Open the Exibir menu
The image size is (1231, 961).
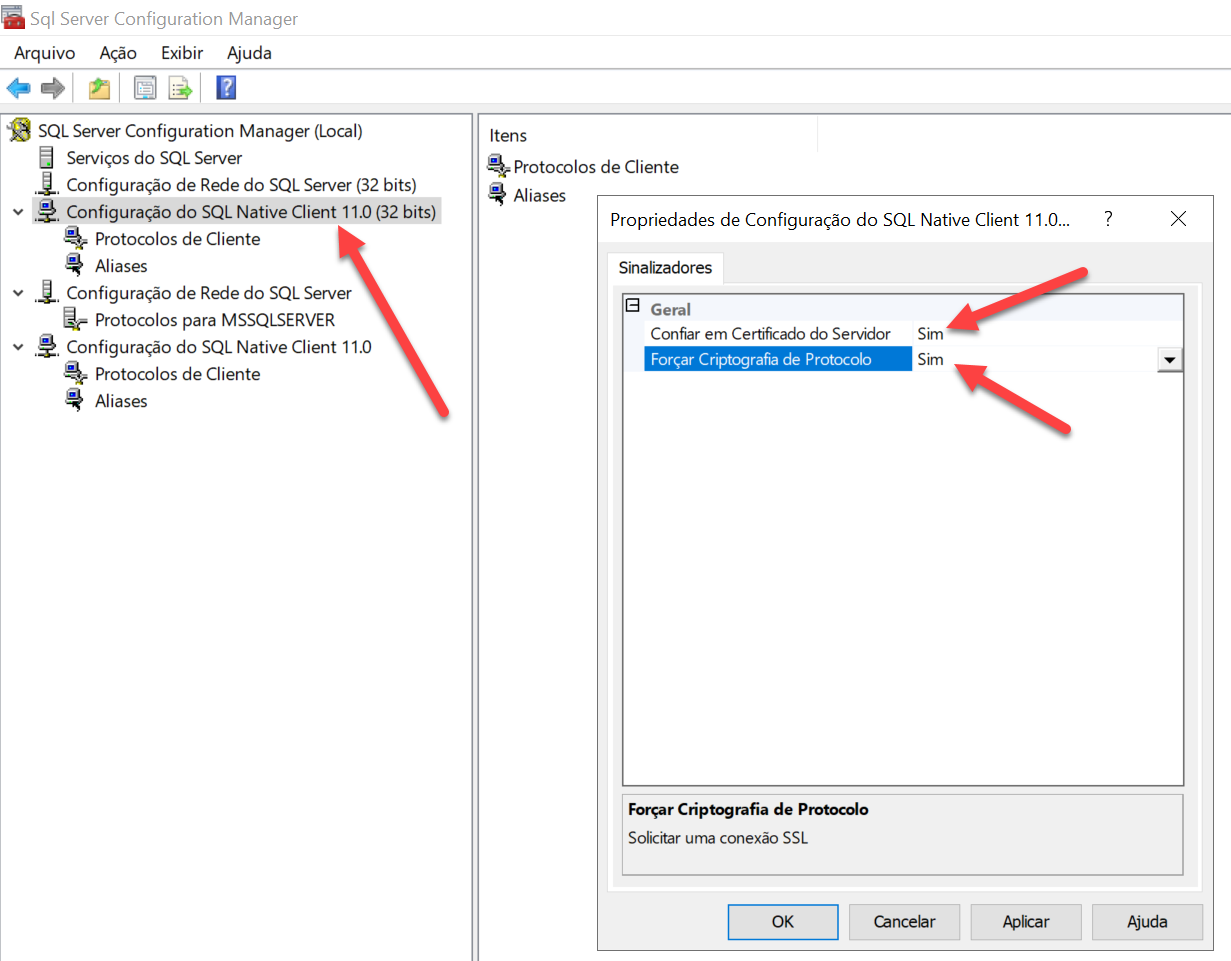(182, 53)
